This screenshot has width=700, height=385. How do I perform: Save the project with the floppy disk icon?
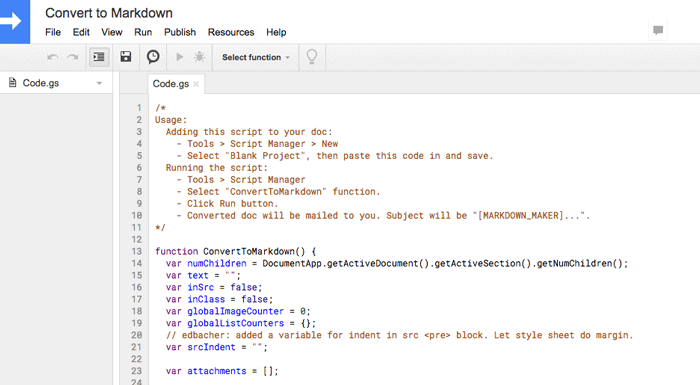(x=126, y=57)
